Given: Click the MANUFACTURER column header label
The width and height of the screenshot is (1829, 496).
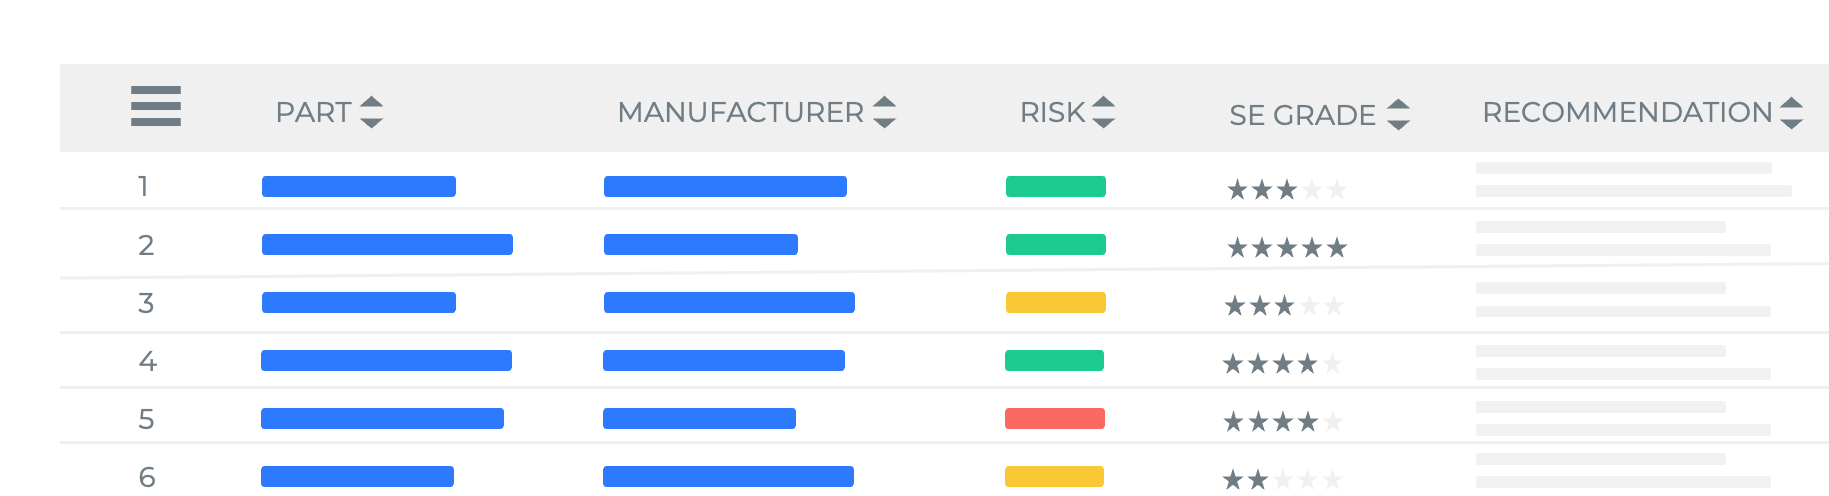Looking at the screenshot, I should coord(740,112).
